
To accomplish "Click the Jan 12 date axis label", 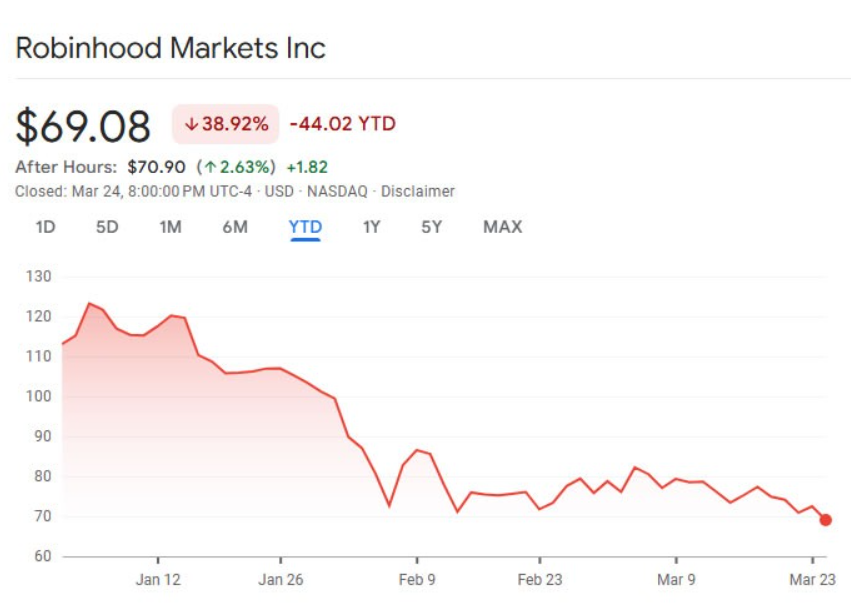I will [x=158, y=579].
